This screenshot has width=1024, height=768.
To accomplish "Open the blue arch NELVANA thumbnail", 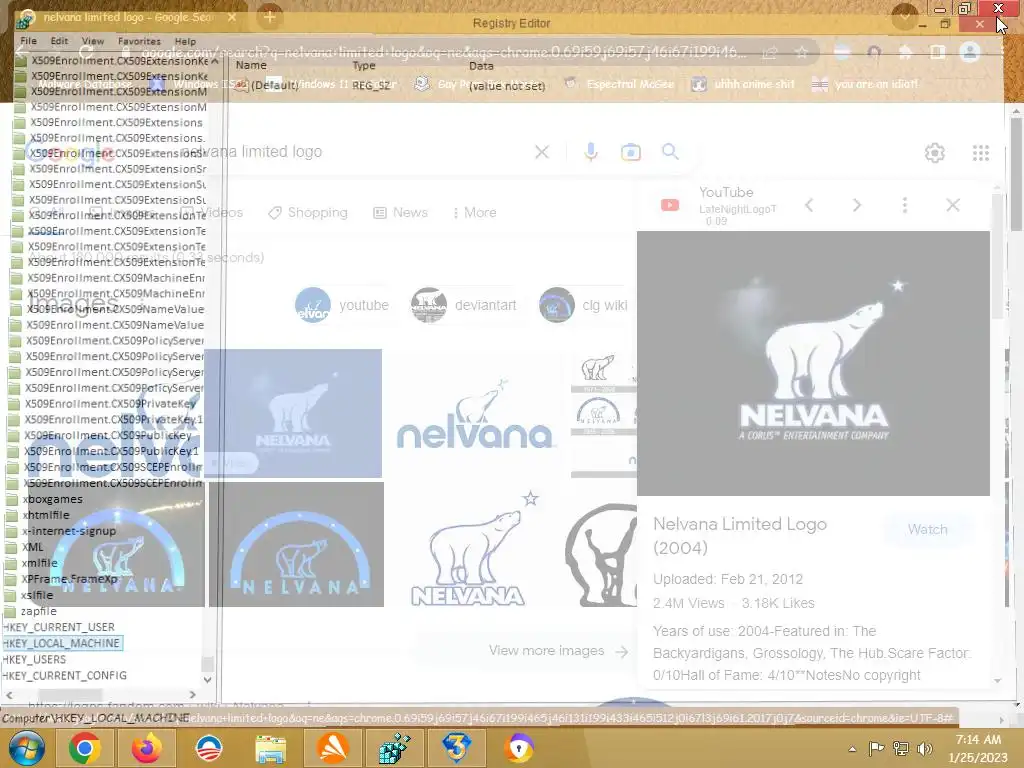I will click(297, 545).
